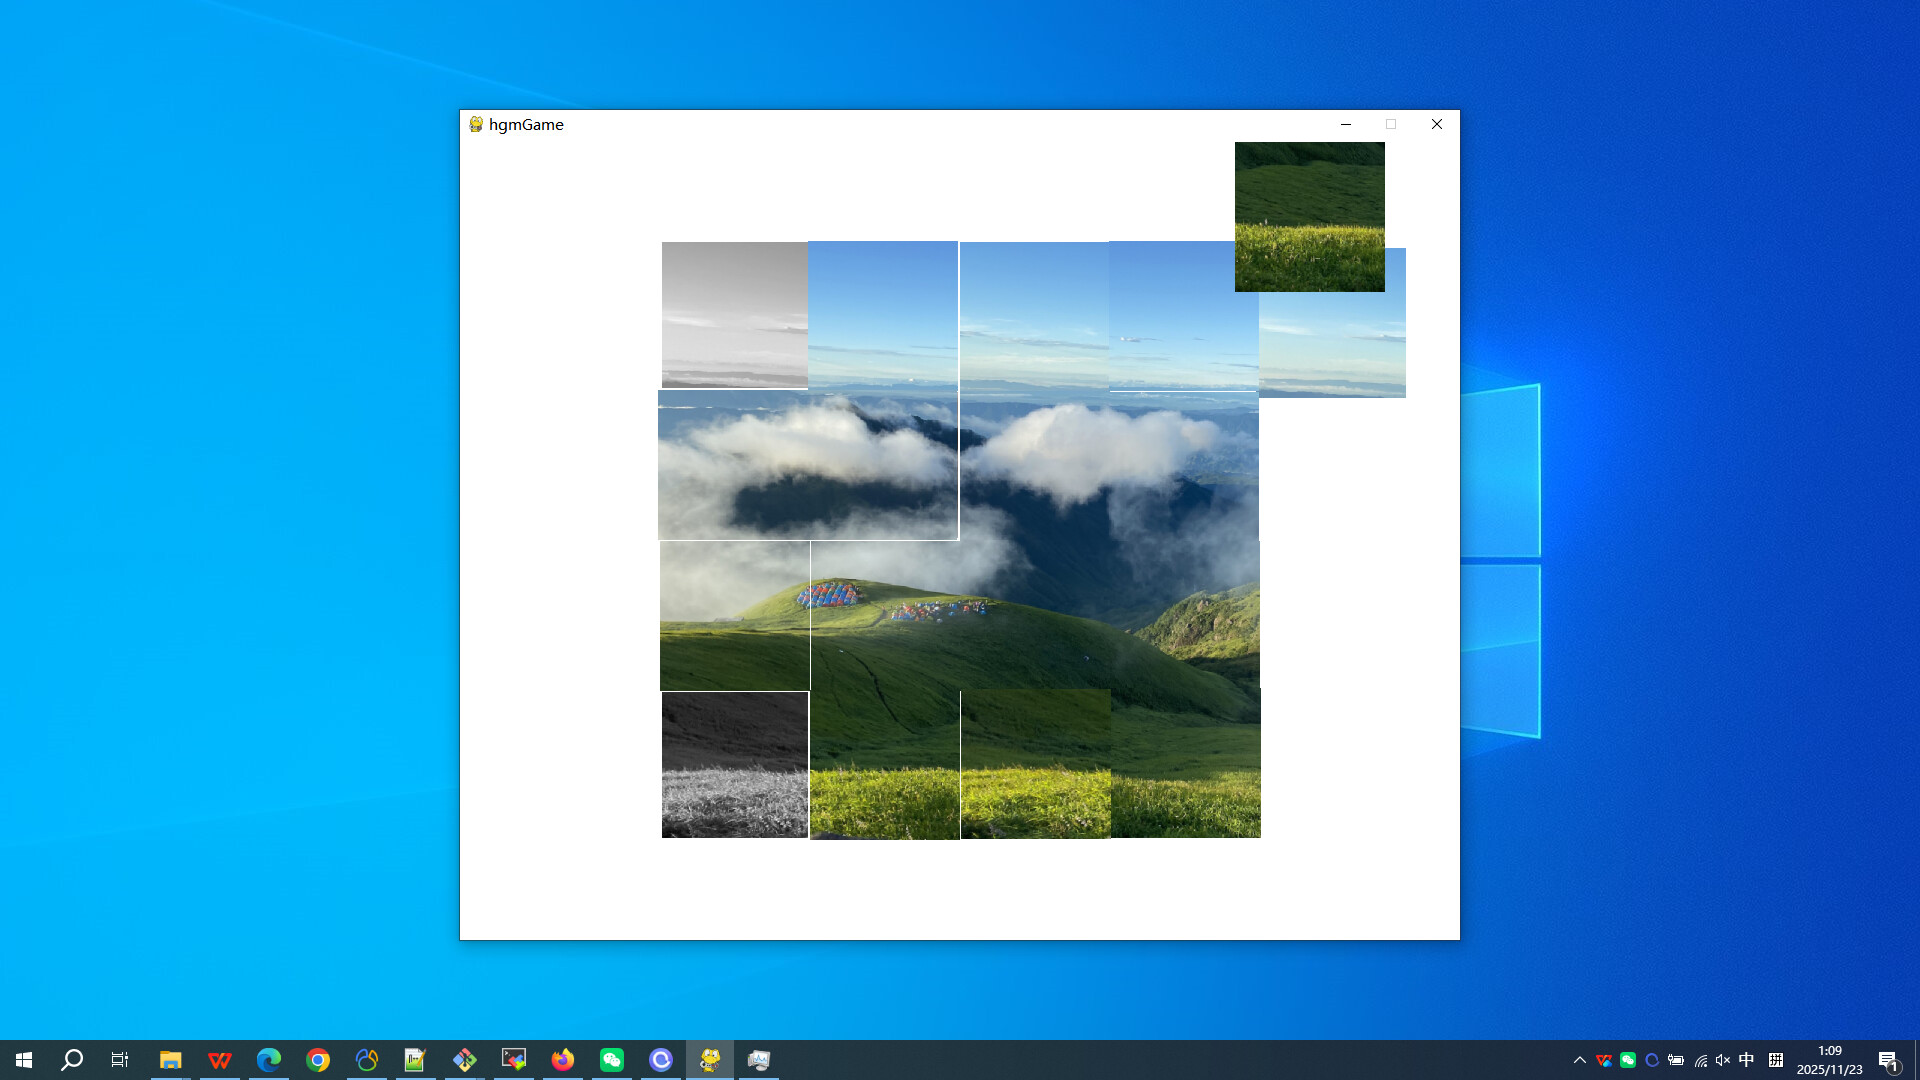This screenshot has width=1920, height=1080.
Task: Activate the hgmGame Python icon in taskbar
Action: [709, 1059]
